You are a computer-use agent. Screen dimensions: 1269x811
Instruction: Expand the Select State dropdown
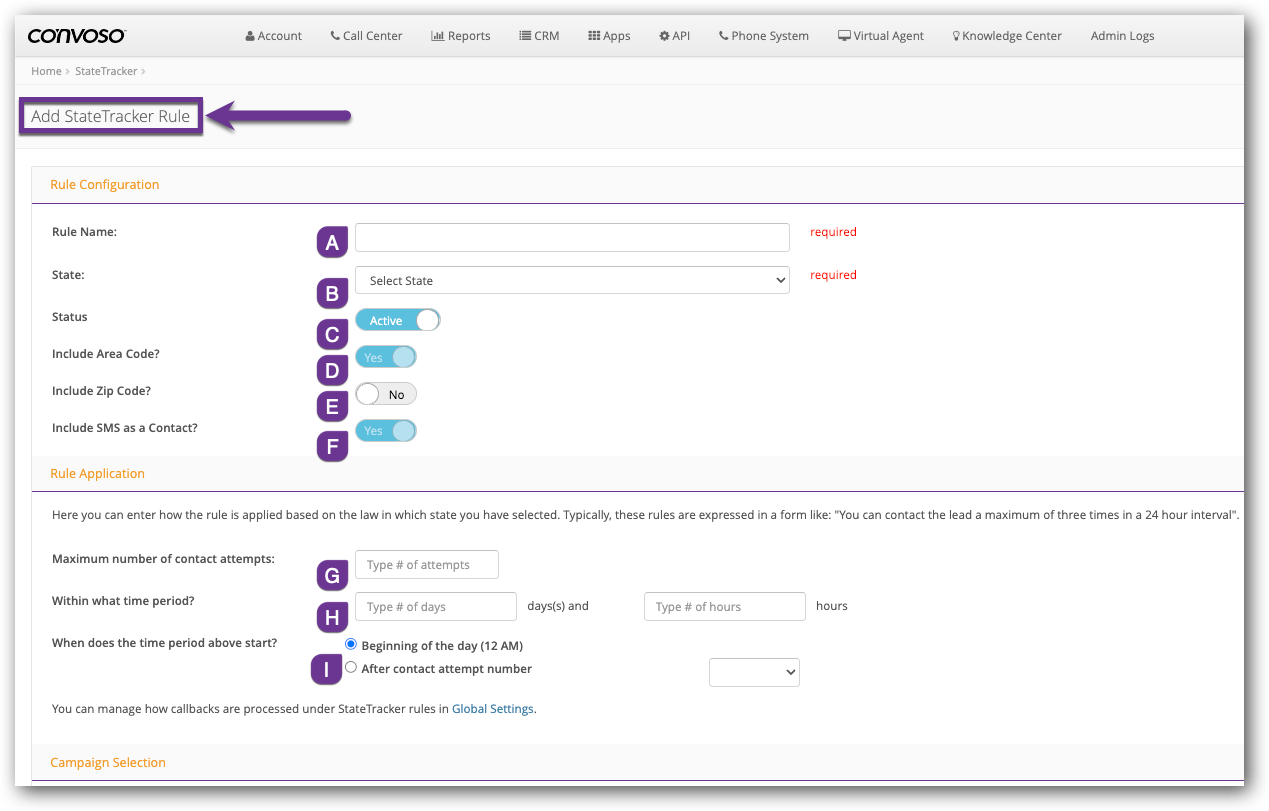click(x=572, y=281)
